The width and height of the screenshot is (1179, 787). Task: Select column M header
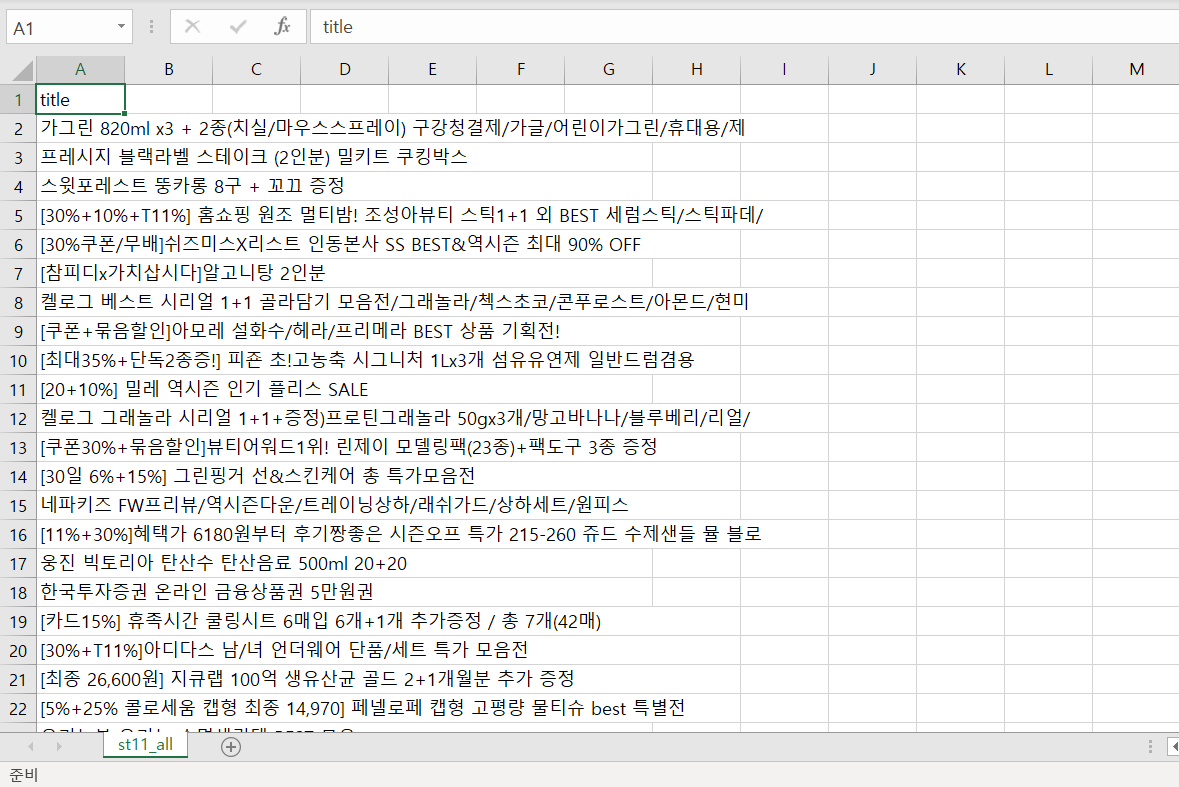click(x=1136, y=69)
